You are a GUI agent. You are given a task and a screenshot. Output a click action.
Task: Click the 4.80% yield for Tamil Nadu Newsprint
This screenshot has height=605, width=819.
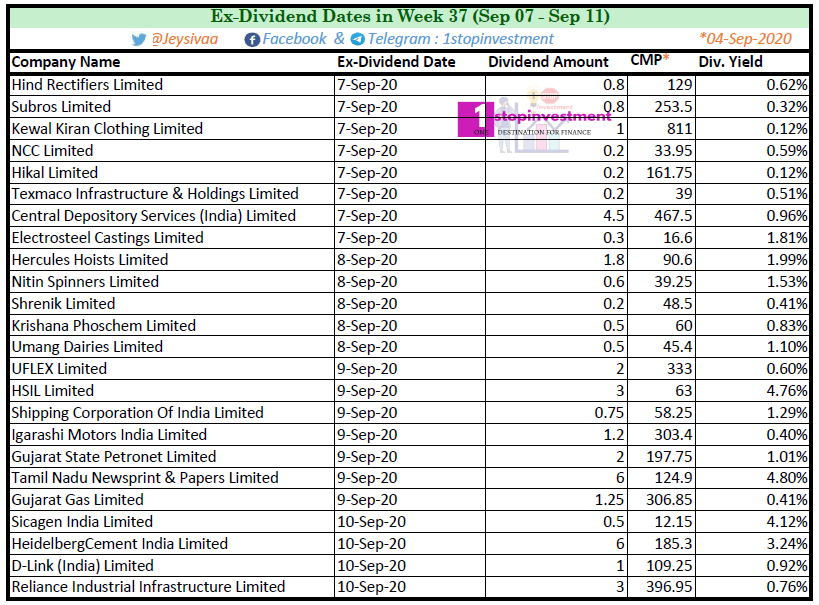pyautogui.click(x=787, y=478)
